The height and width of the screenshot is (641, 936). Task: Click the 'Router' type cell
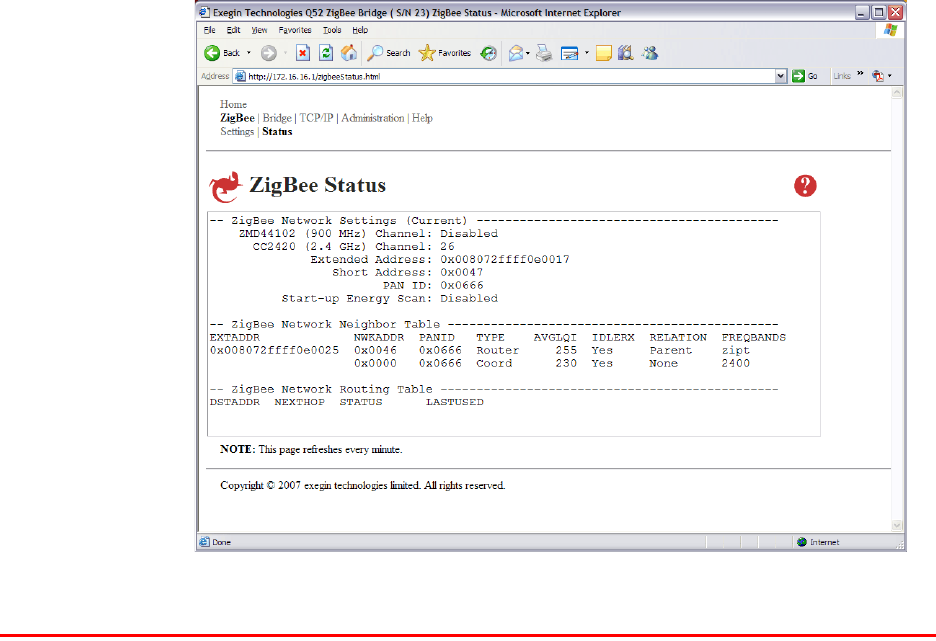[x=498, y=350]
